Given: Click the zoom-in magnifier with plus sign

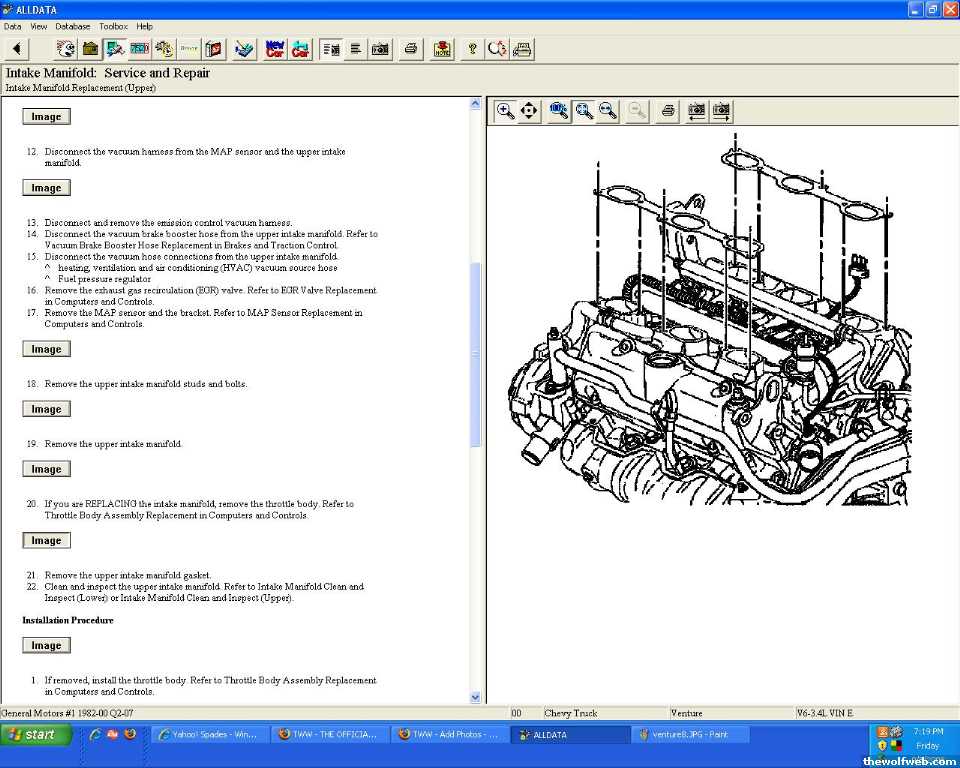Looking at the screenshot, I should tap(505, 111).
